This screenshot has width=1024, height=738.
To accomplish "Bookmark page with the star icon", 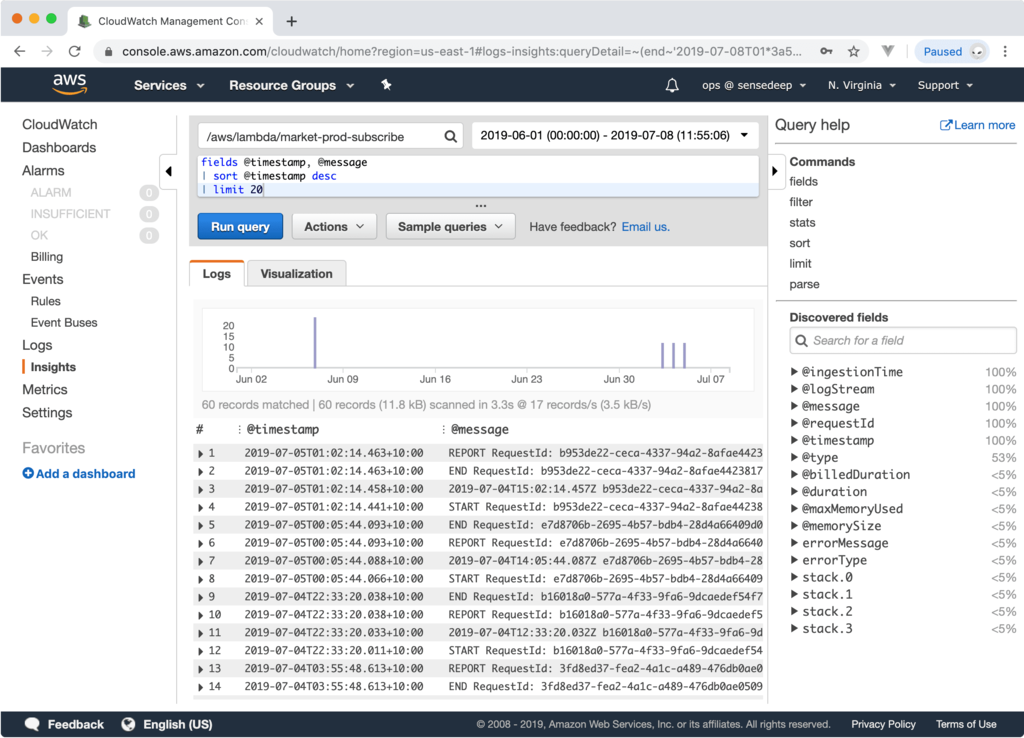I will click(x=853, y=51).
